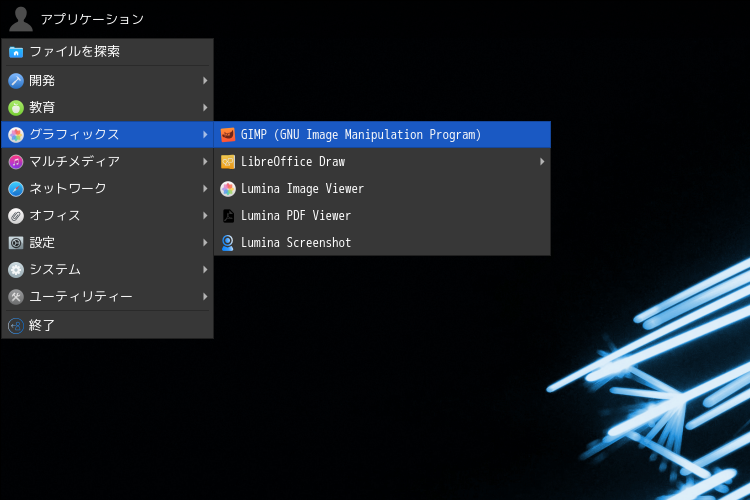Click the マルチメディア music note icon
750x500 pixels.
(x=16, y=162)
